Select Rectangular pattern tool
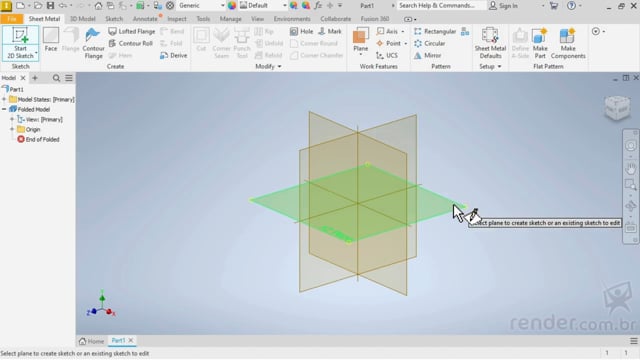 435,31
